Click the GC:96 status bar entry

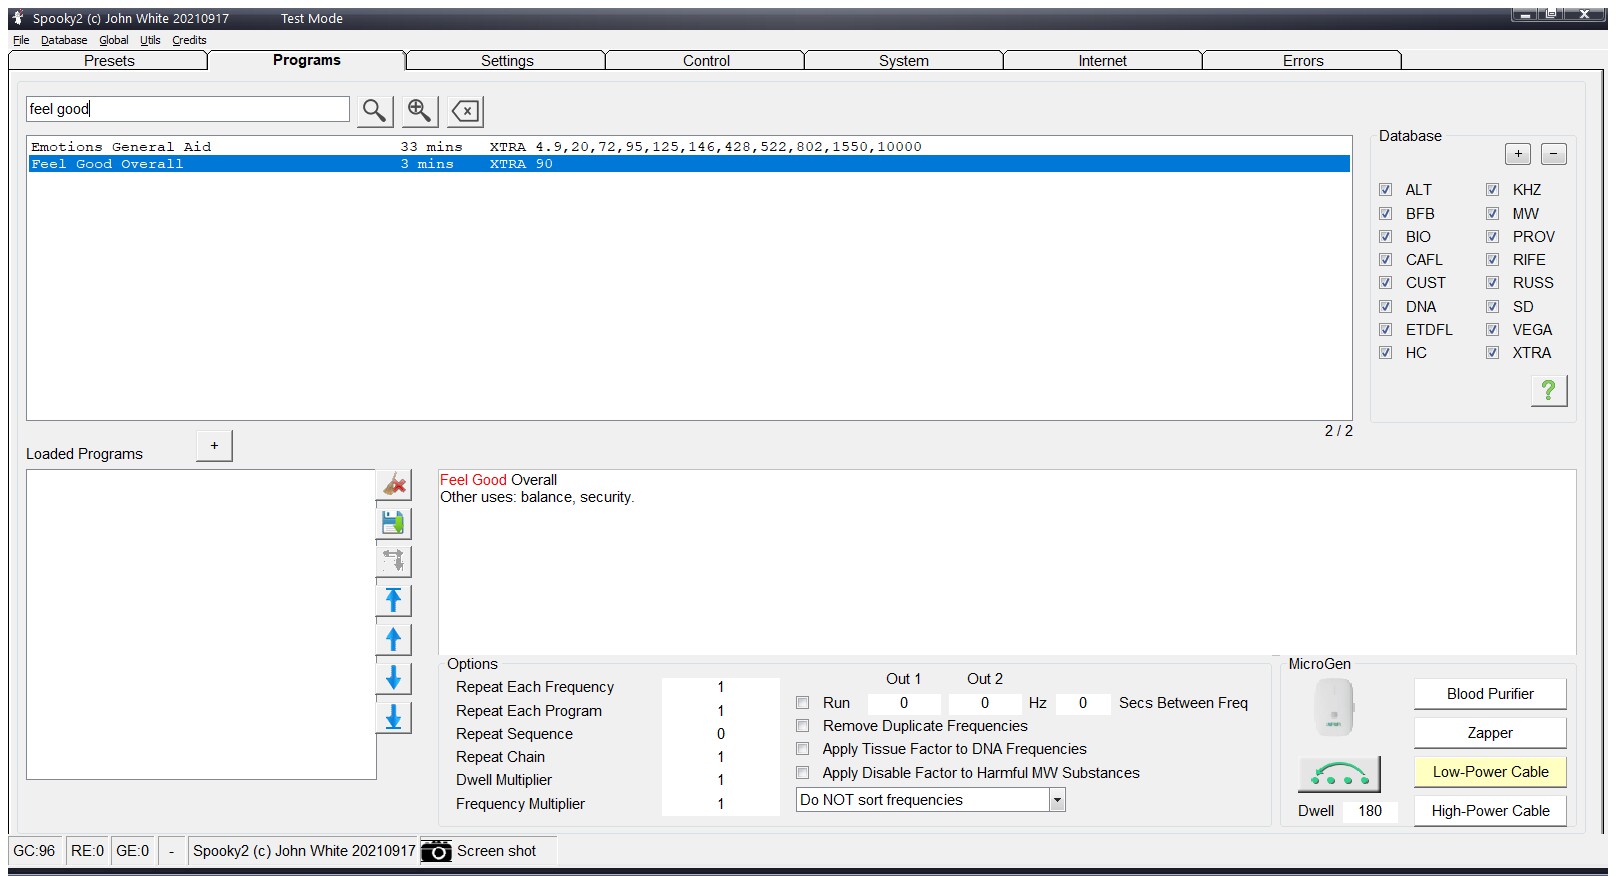[x=34, y=851]
